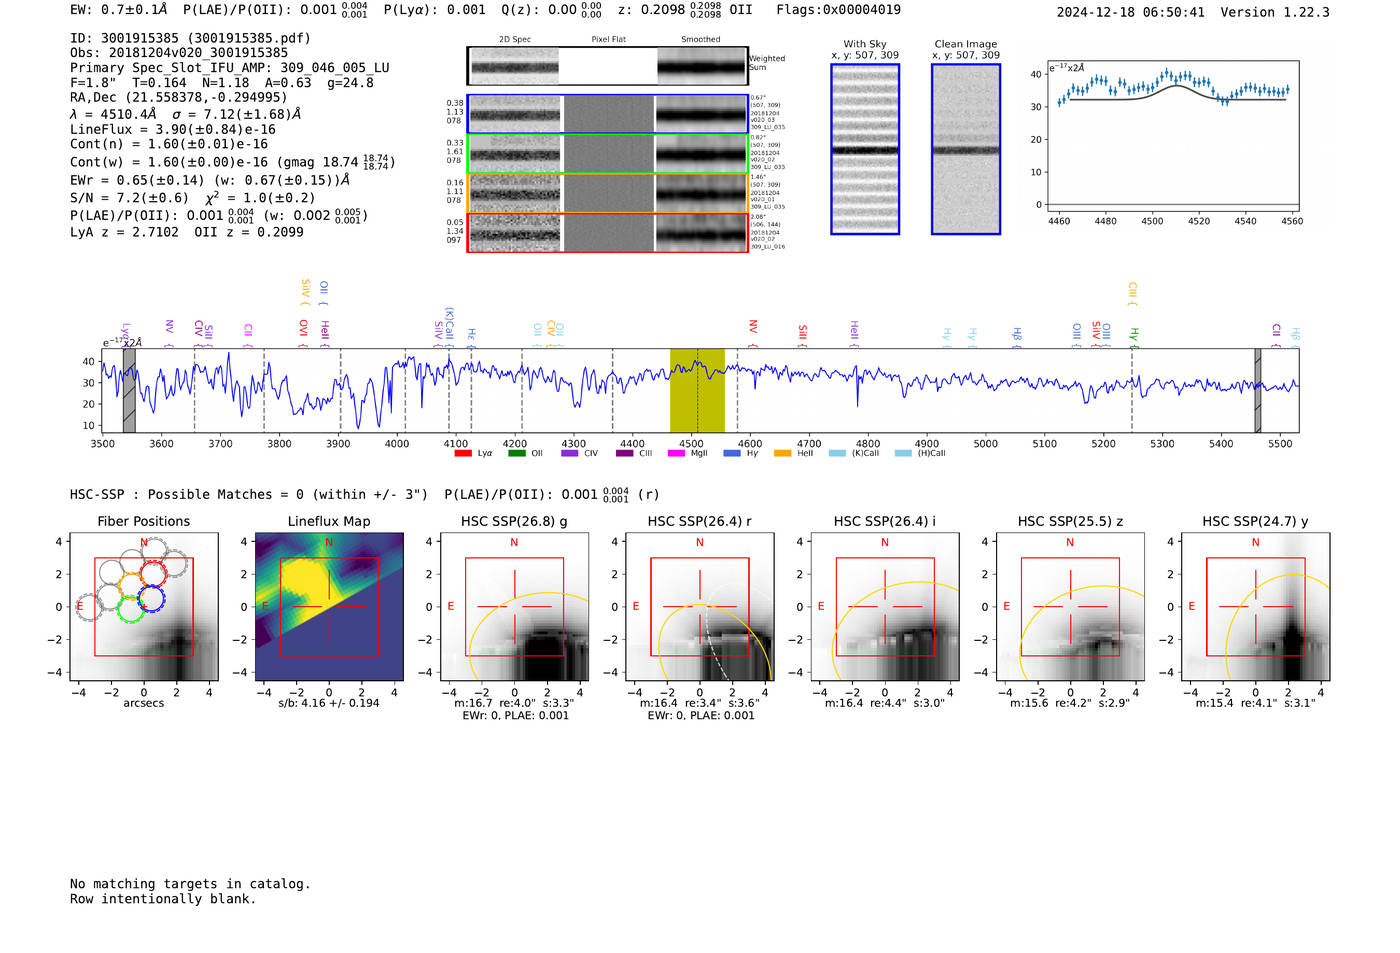Click the Gaussian line fit plot
The width and height of the screenshot is (1400, 953).
click(1173, 137)
